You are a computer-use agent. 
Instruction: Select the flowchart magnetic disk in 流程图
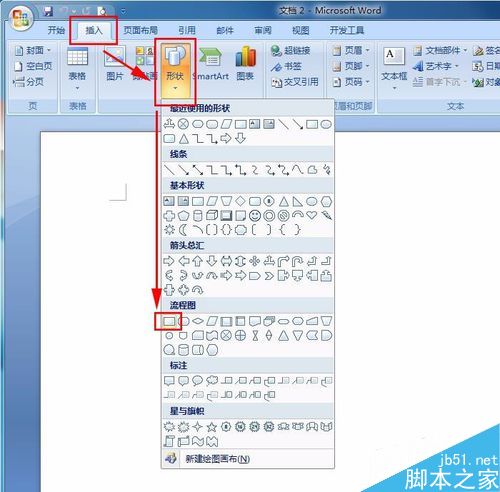tap(183, 350)
